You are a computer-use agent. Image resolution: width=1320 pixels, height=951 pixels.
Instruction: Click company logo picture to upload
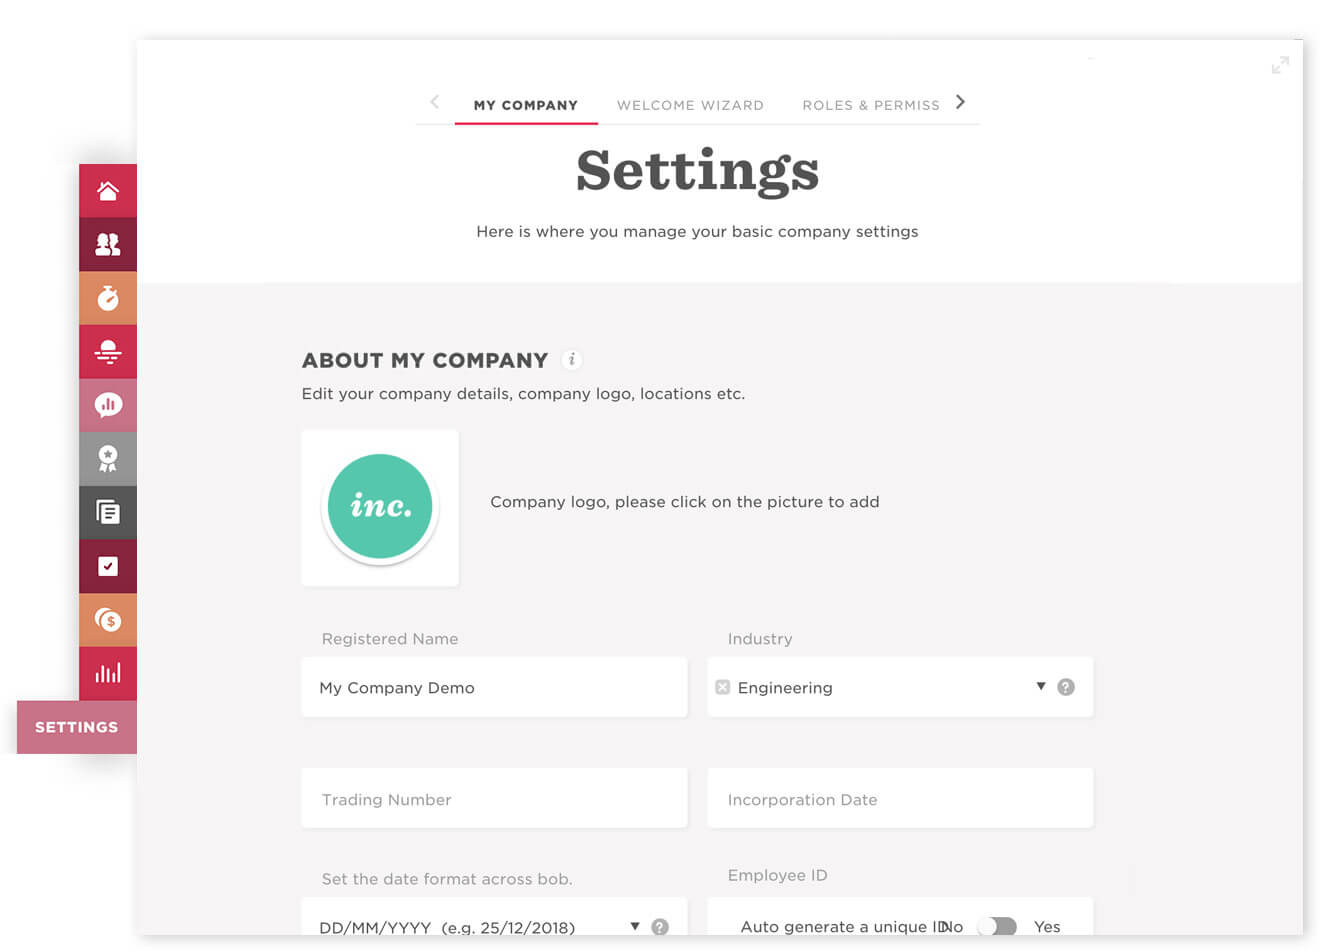click(380, 508)
